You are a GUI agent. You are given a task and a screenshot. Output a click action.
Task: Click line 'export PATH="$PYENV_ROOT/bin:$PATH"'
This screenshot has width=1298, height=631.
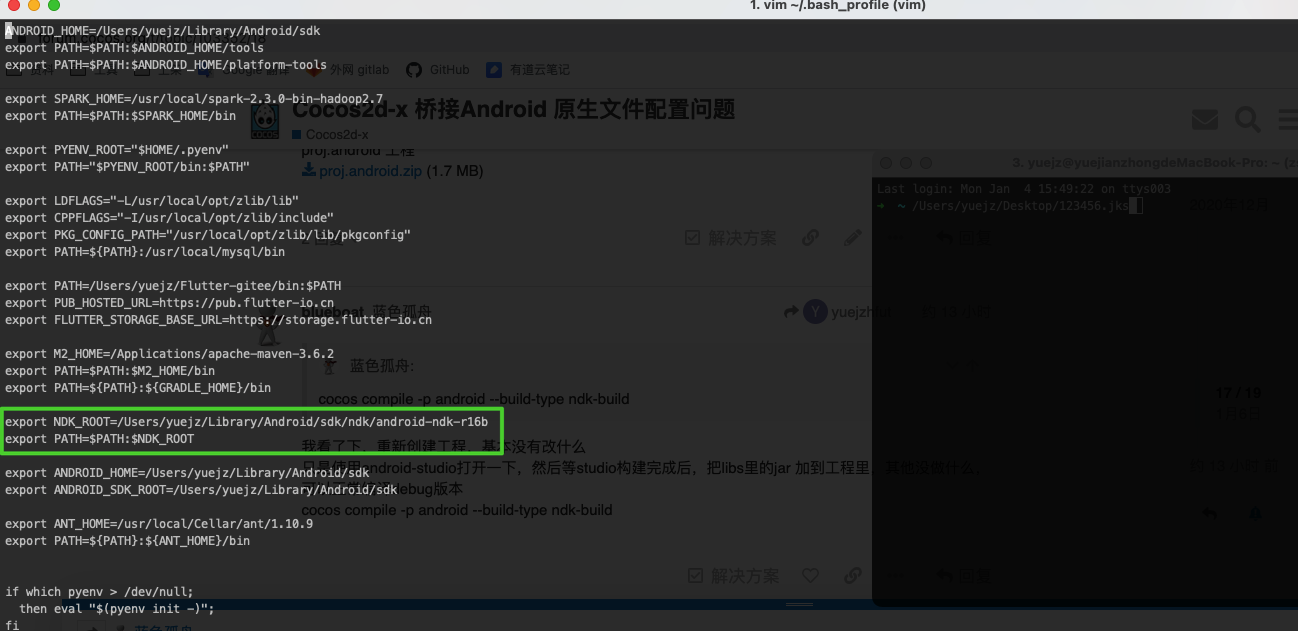coord(127,166)
